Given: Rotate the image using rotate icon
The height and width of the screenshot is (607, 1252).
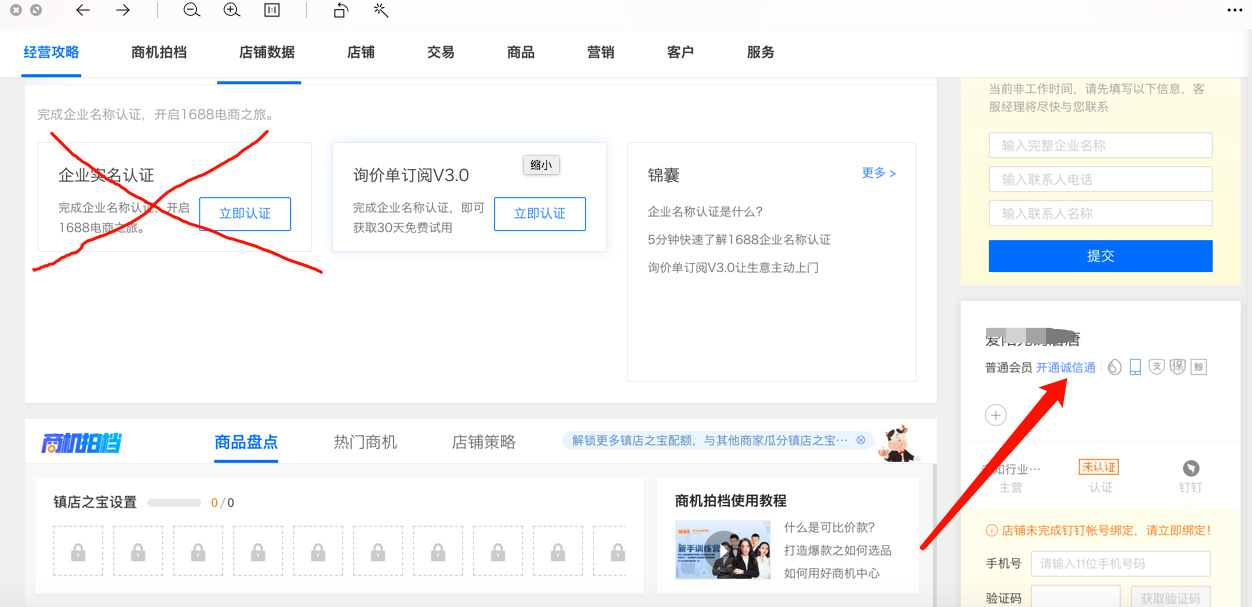Looking at the screenshot, I should [341, 10].
